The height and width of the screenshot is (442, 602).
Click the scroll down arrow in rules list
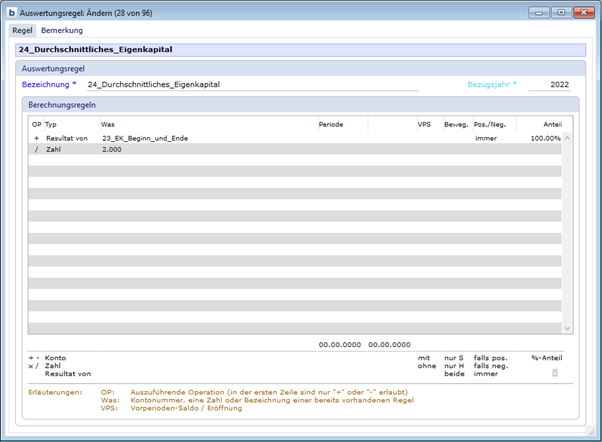pyautogui.click(x=567, y=328)
